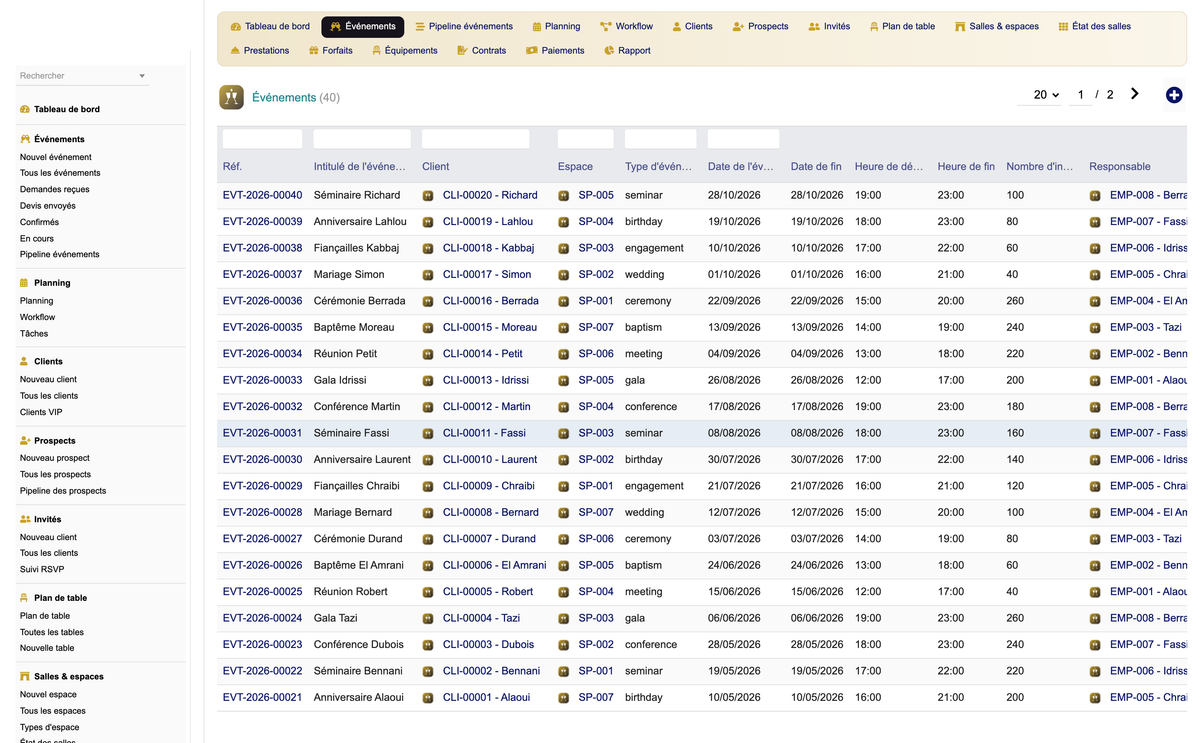Click the space icon beside SP-005 in Séminaire Richard row
The image size is (1200, 743).
564,195
